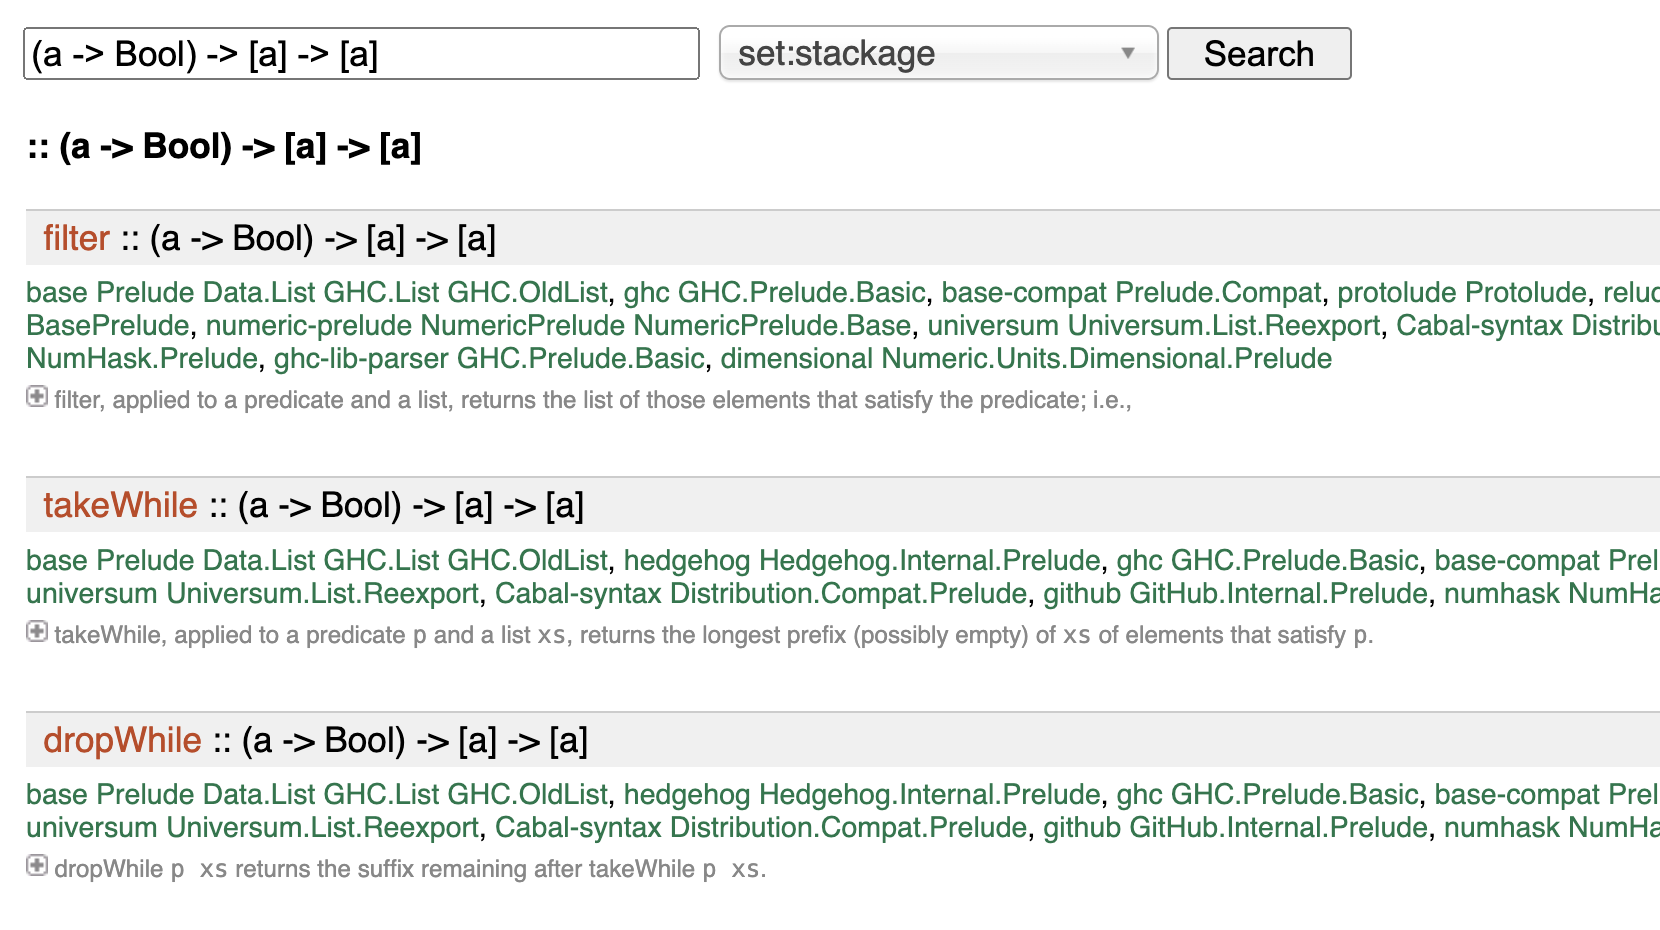Open universum package link under dropWhile

tap(92, 828)
